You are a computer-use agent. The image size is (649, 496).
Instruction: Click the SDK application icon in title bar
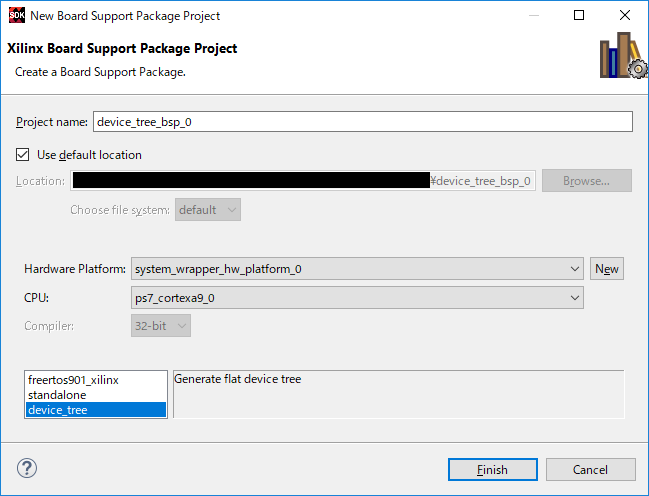click(17, 15)
